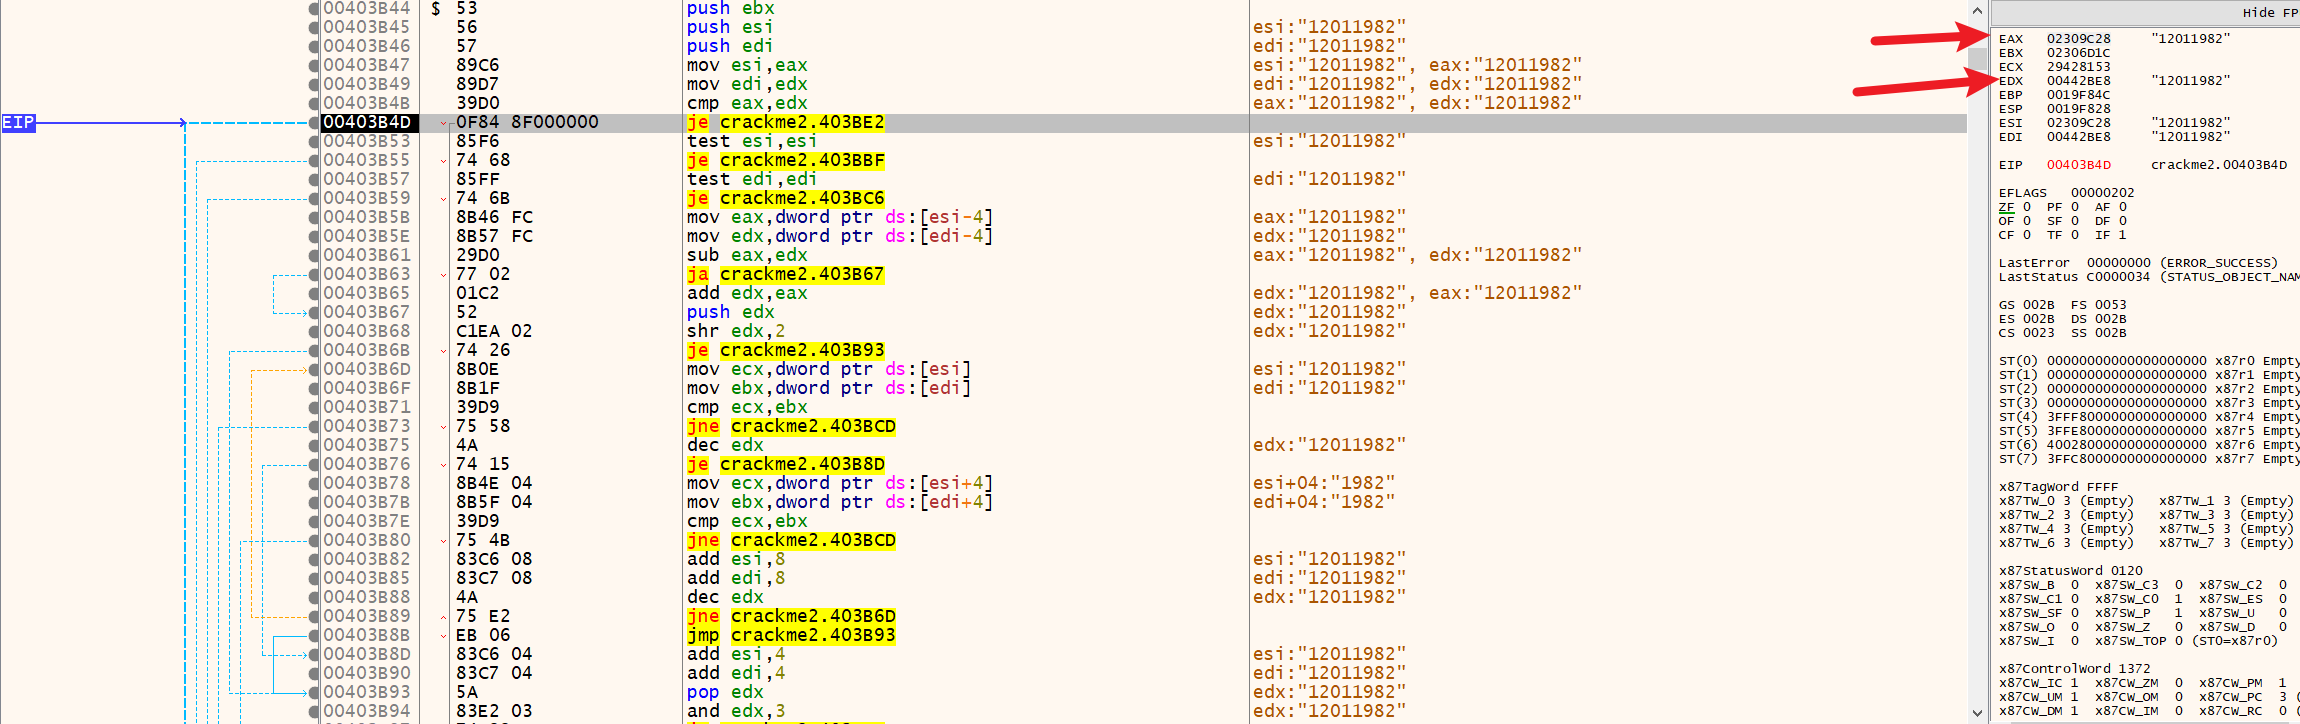Toggle breakpoint dot at address 00403B67

point(314,313)
